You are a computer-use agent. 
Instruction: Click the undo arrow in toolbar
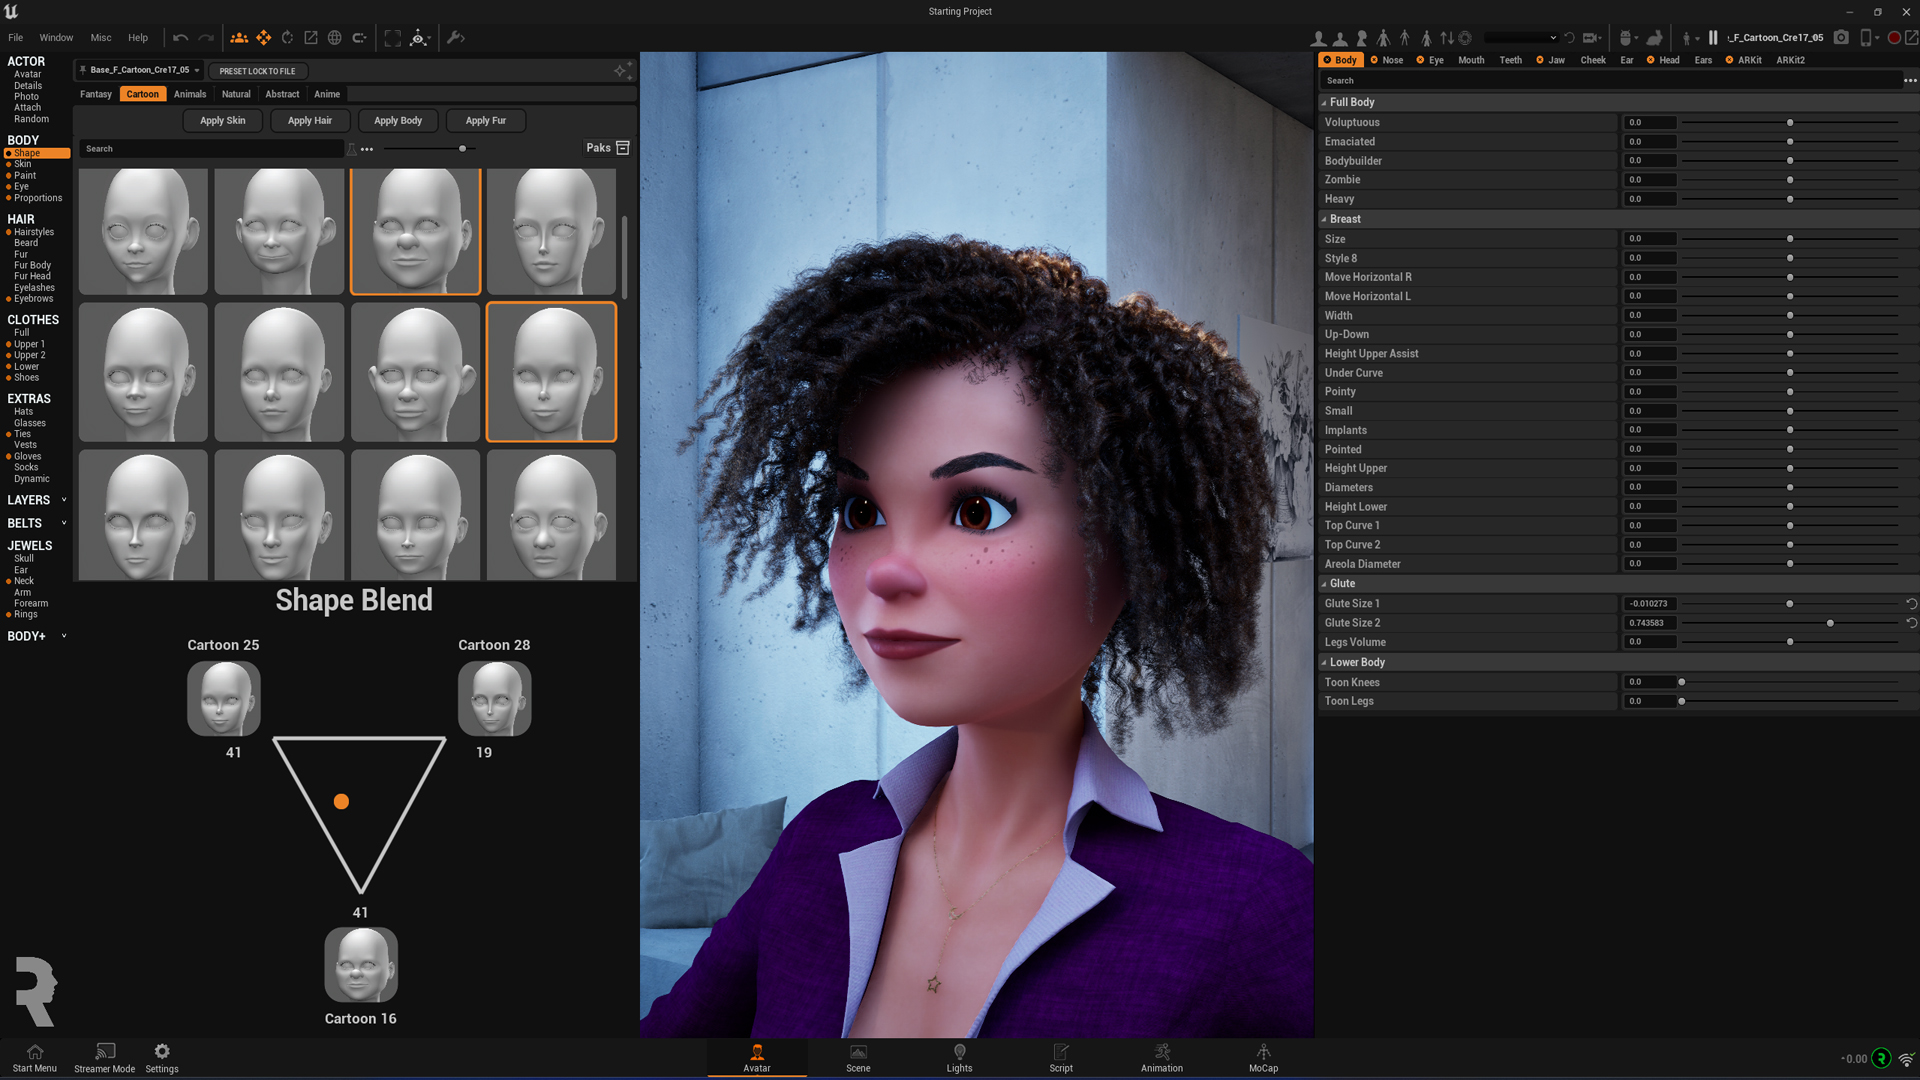(x=180, y=38)
